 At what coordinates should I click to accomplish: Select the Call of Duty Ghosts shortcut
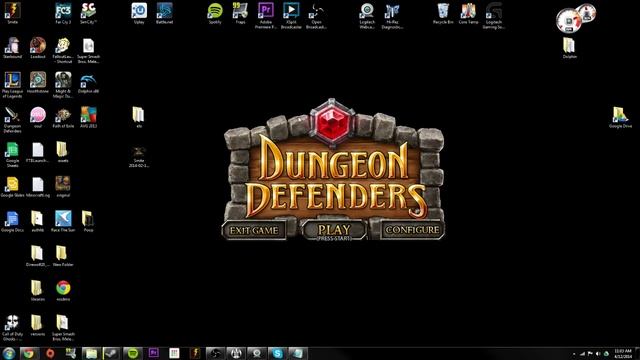(x=13, y=327)
